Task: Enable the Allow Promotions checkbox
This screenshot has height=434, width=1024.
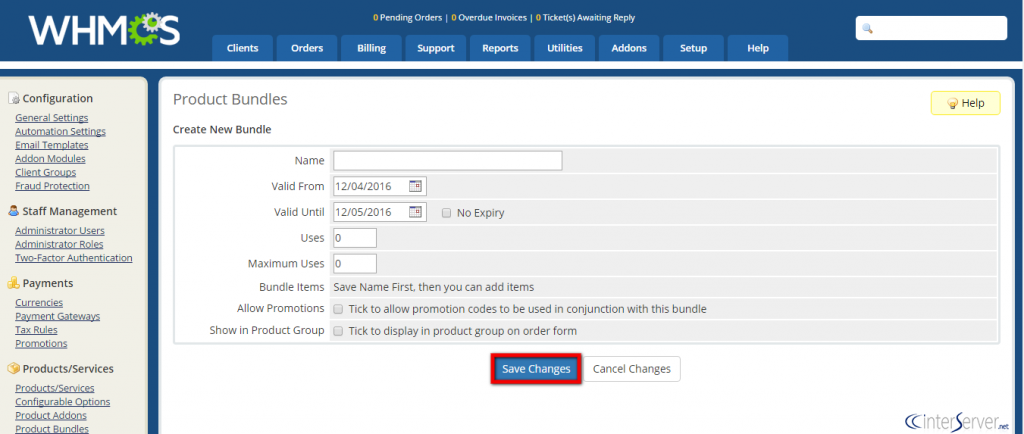Action: [338, 309]
